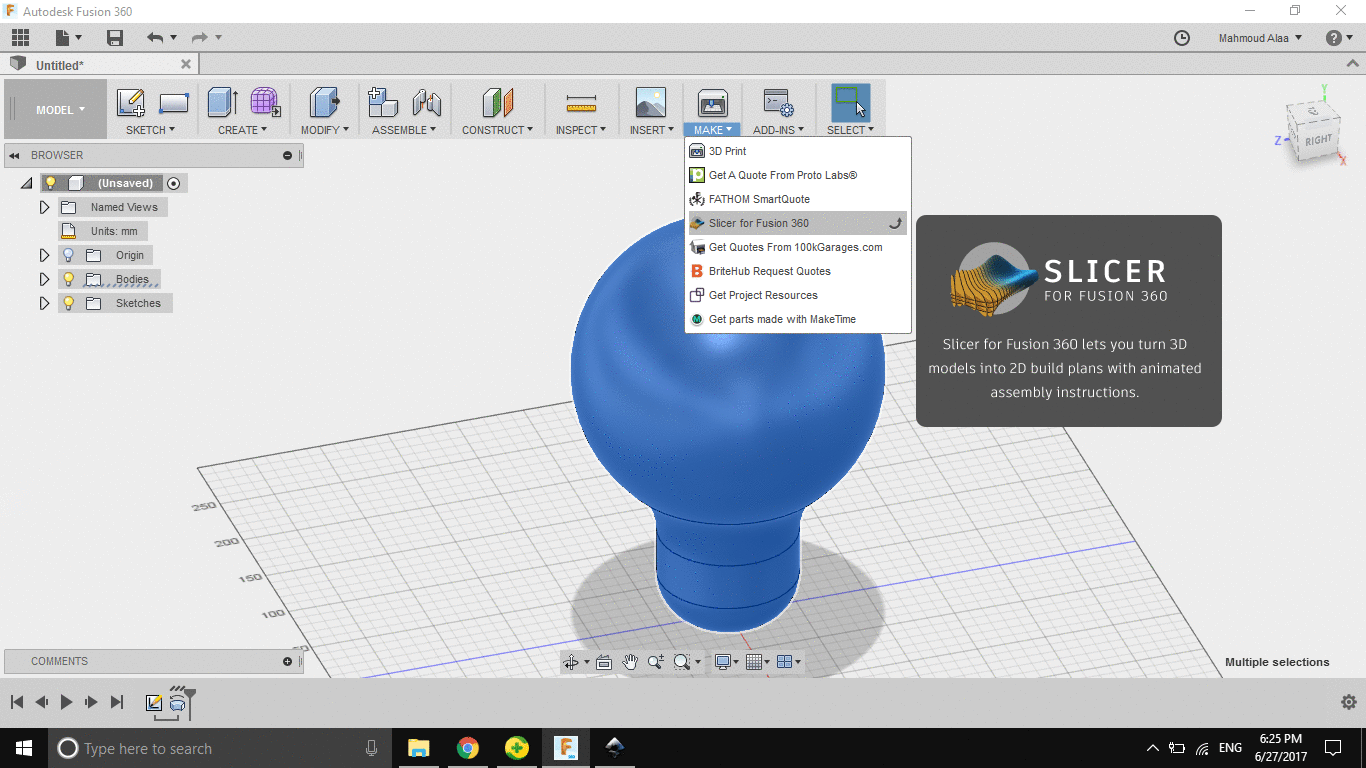The image size is (1366, 768).
Task: Select the Zoom tool with plus-minus
Action: click(656, 662)
